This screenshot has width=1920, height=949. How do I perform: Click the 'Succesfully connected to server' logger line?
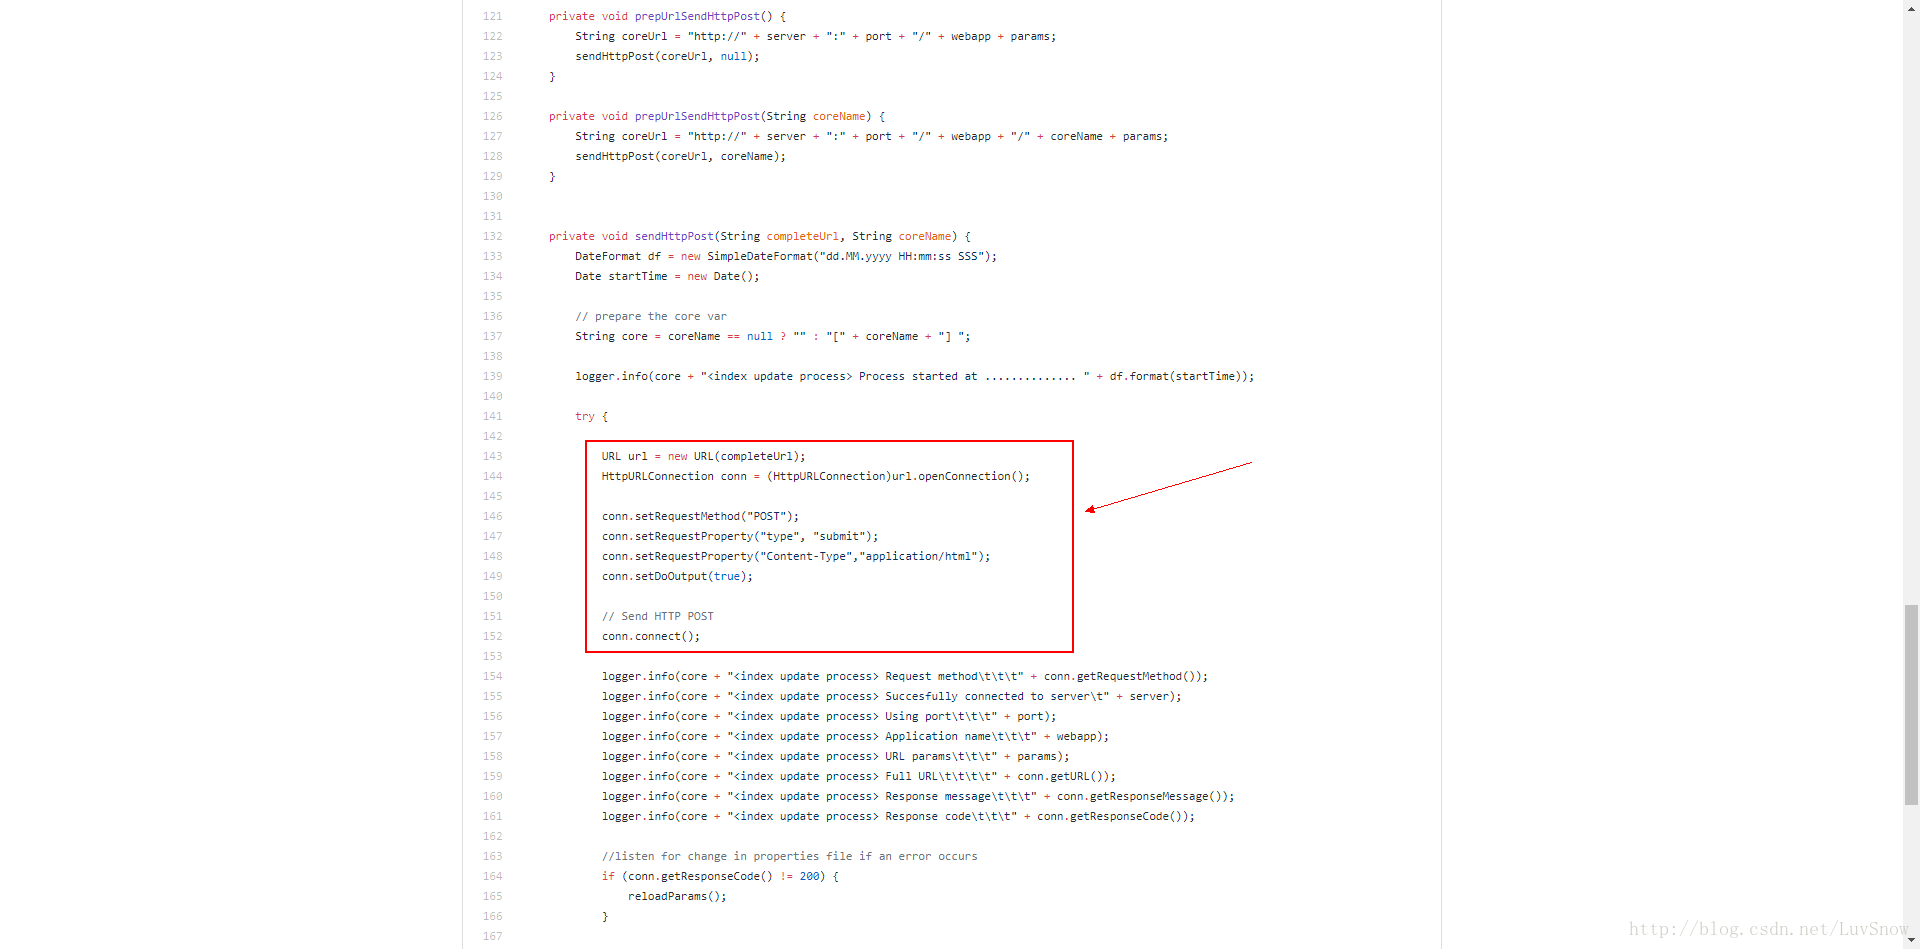point(891,696)
